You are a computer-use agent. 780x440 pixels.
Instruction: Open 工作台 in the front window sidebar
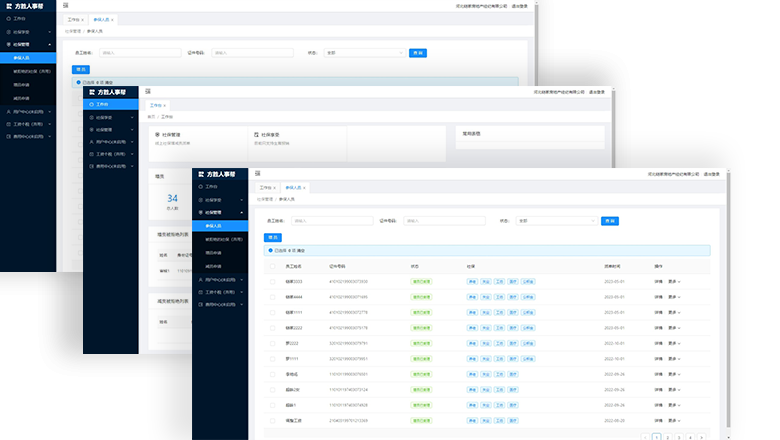tap(211, 186)
